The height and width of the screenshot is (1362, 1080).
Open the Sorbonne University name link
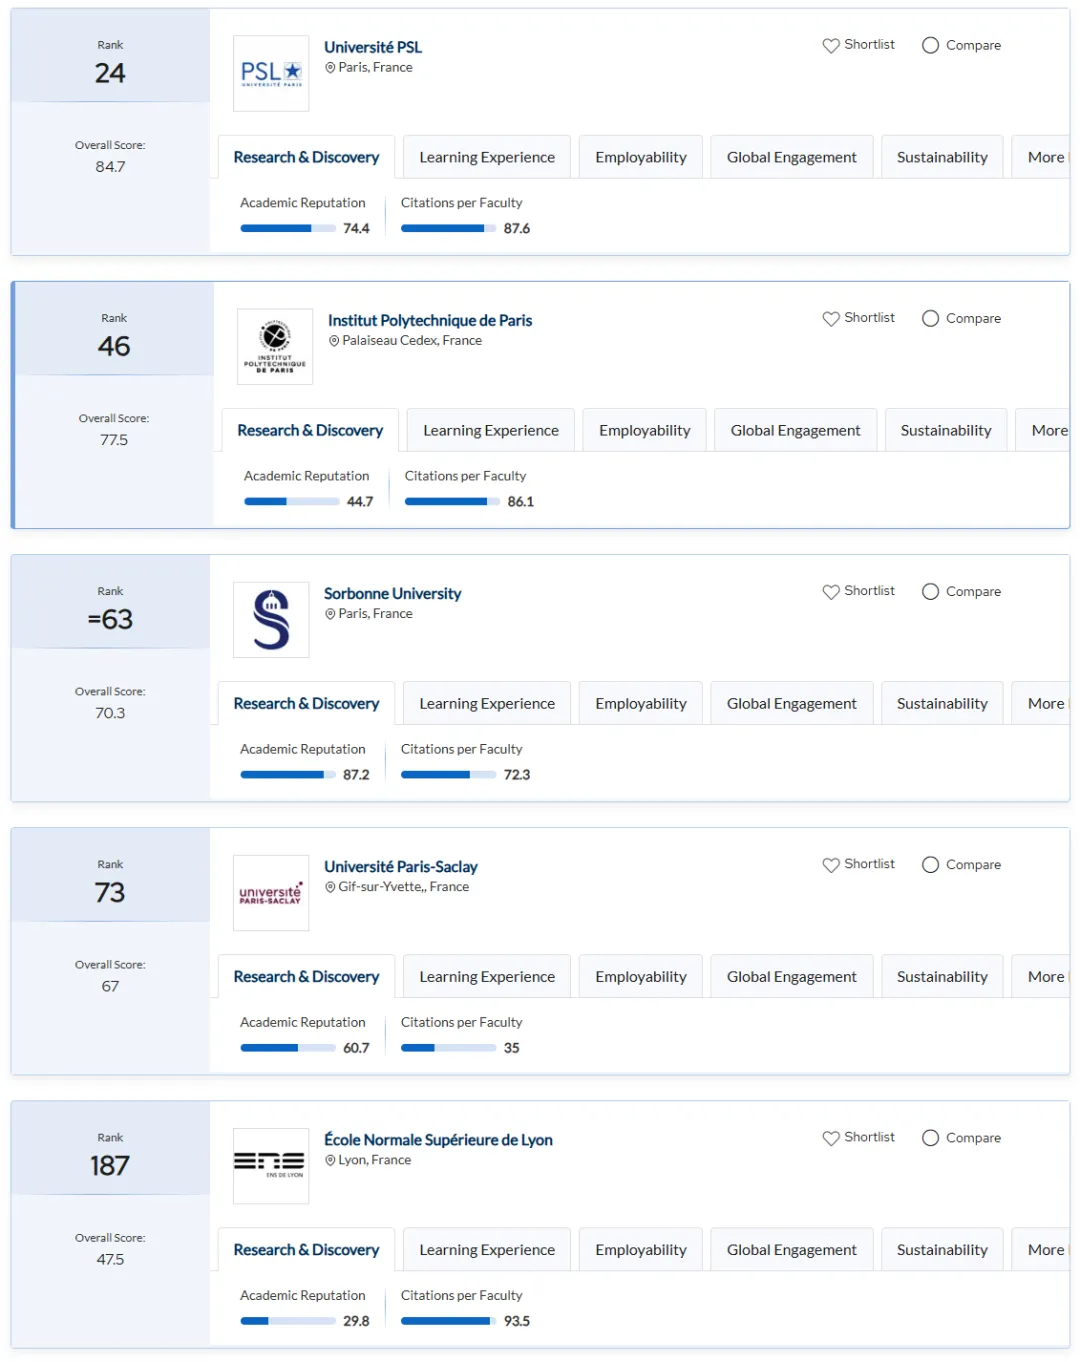[x=392, y=593]
